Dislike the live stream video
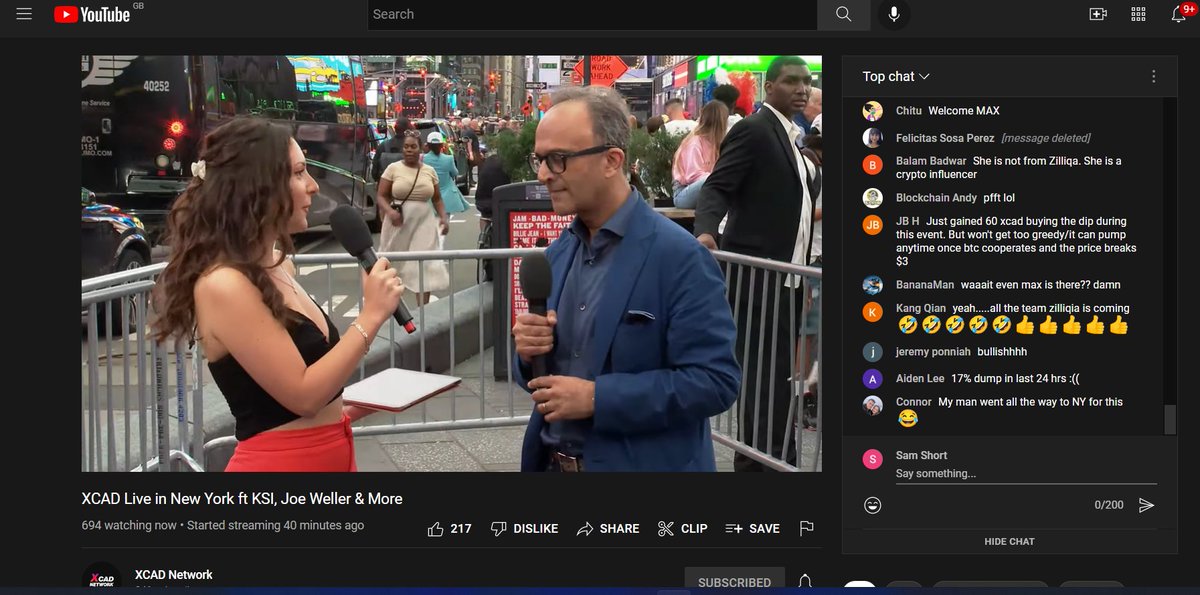This screenshot has height=595, width=1200. (x=524, y=529)
